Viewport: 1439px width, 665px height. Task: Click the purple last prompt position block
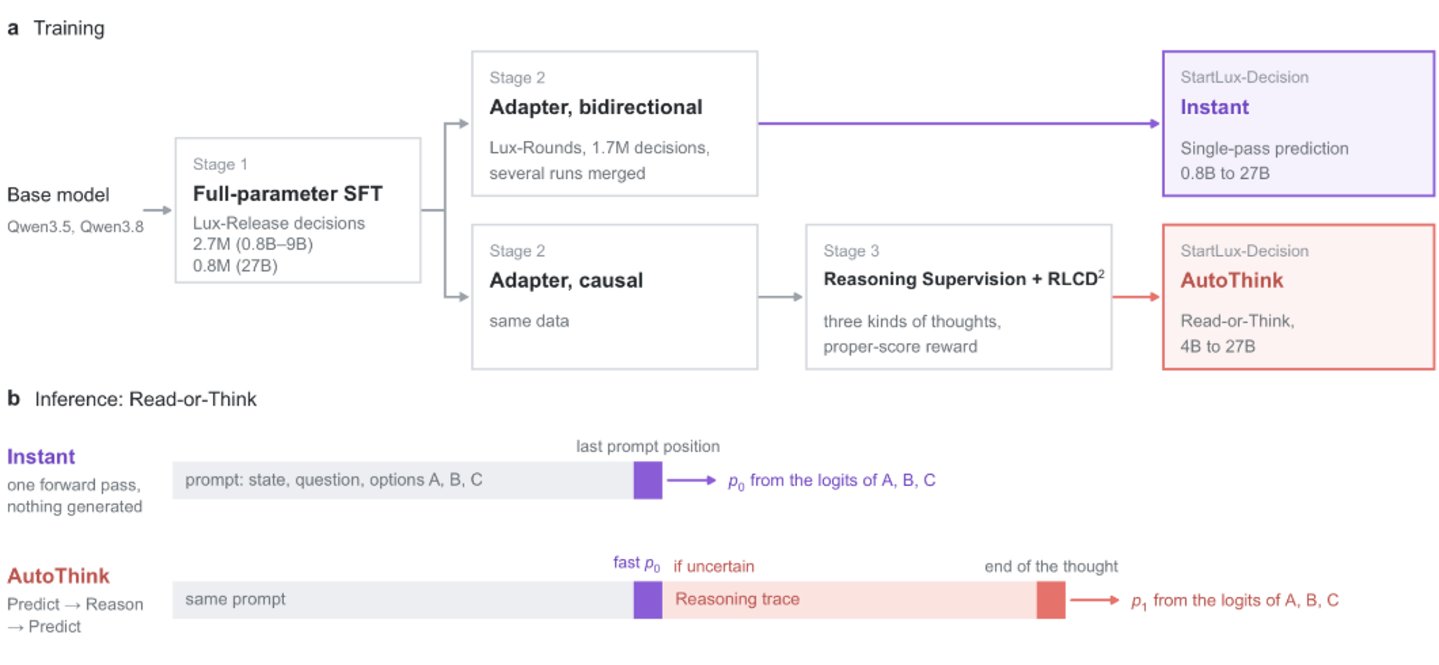648,480
